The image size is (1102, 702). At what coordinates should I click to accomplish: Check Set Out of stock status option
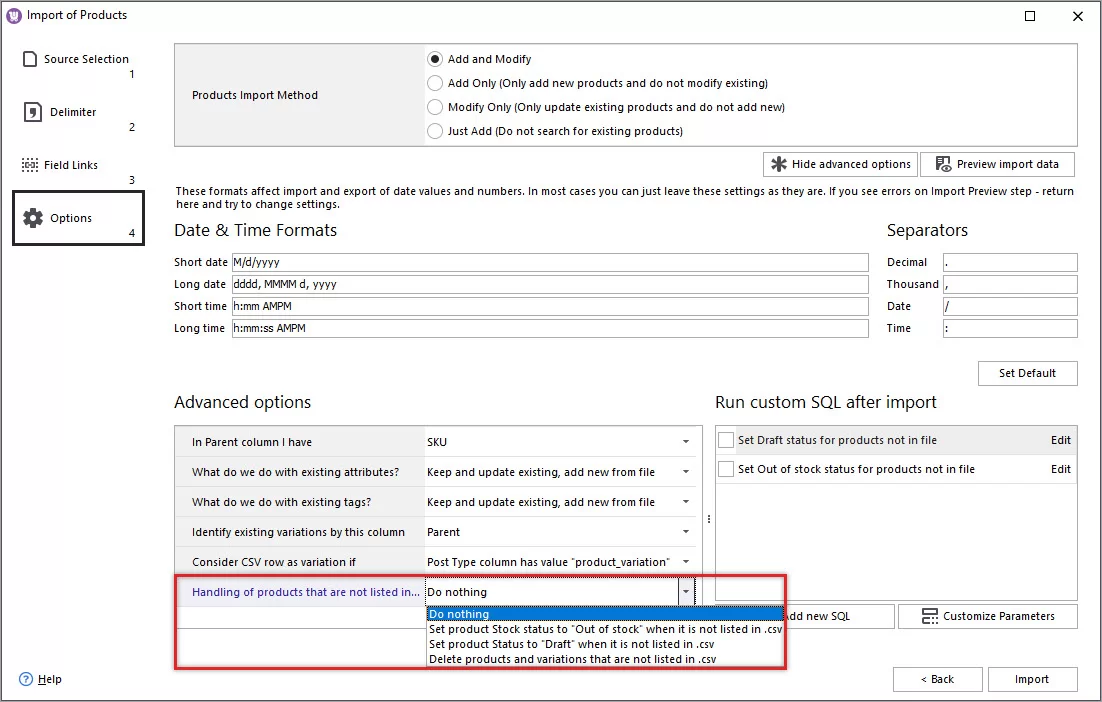click(x=725, y=469)
